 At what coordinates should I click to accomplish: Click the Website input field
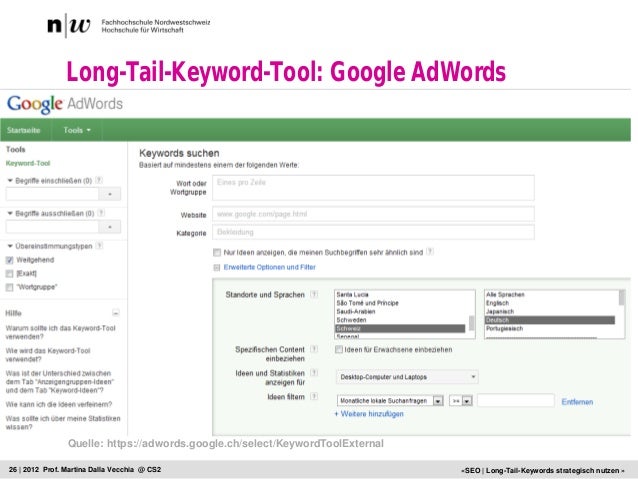point(373,214)
